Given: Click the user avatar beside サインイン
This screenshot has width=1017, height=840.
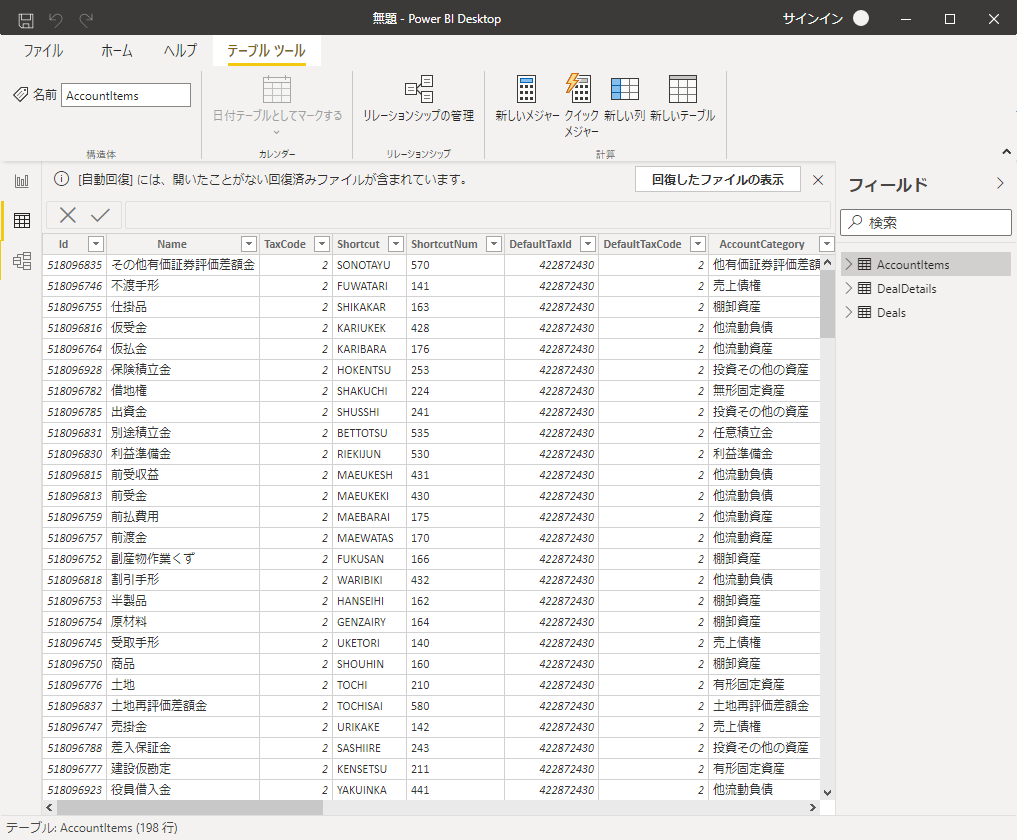Looking at the screenshot, I should 861,18.
